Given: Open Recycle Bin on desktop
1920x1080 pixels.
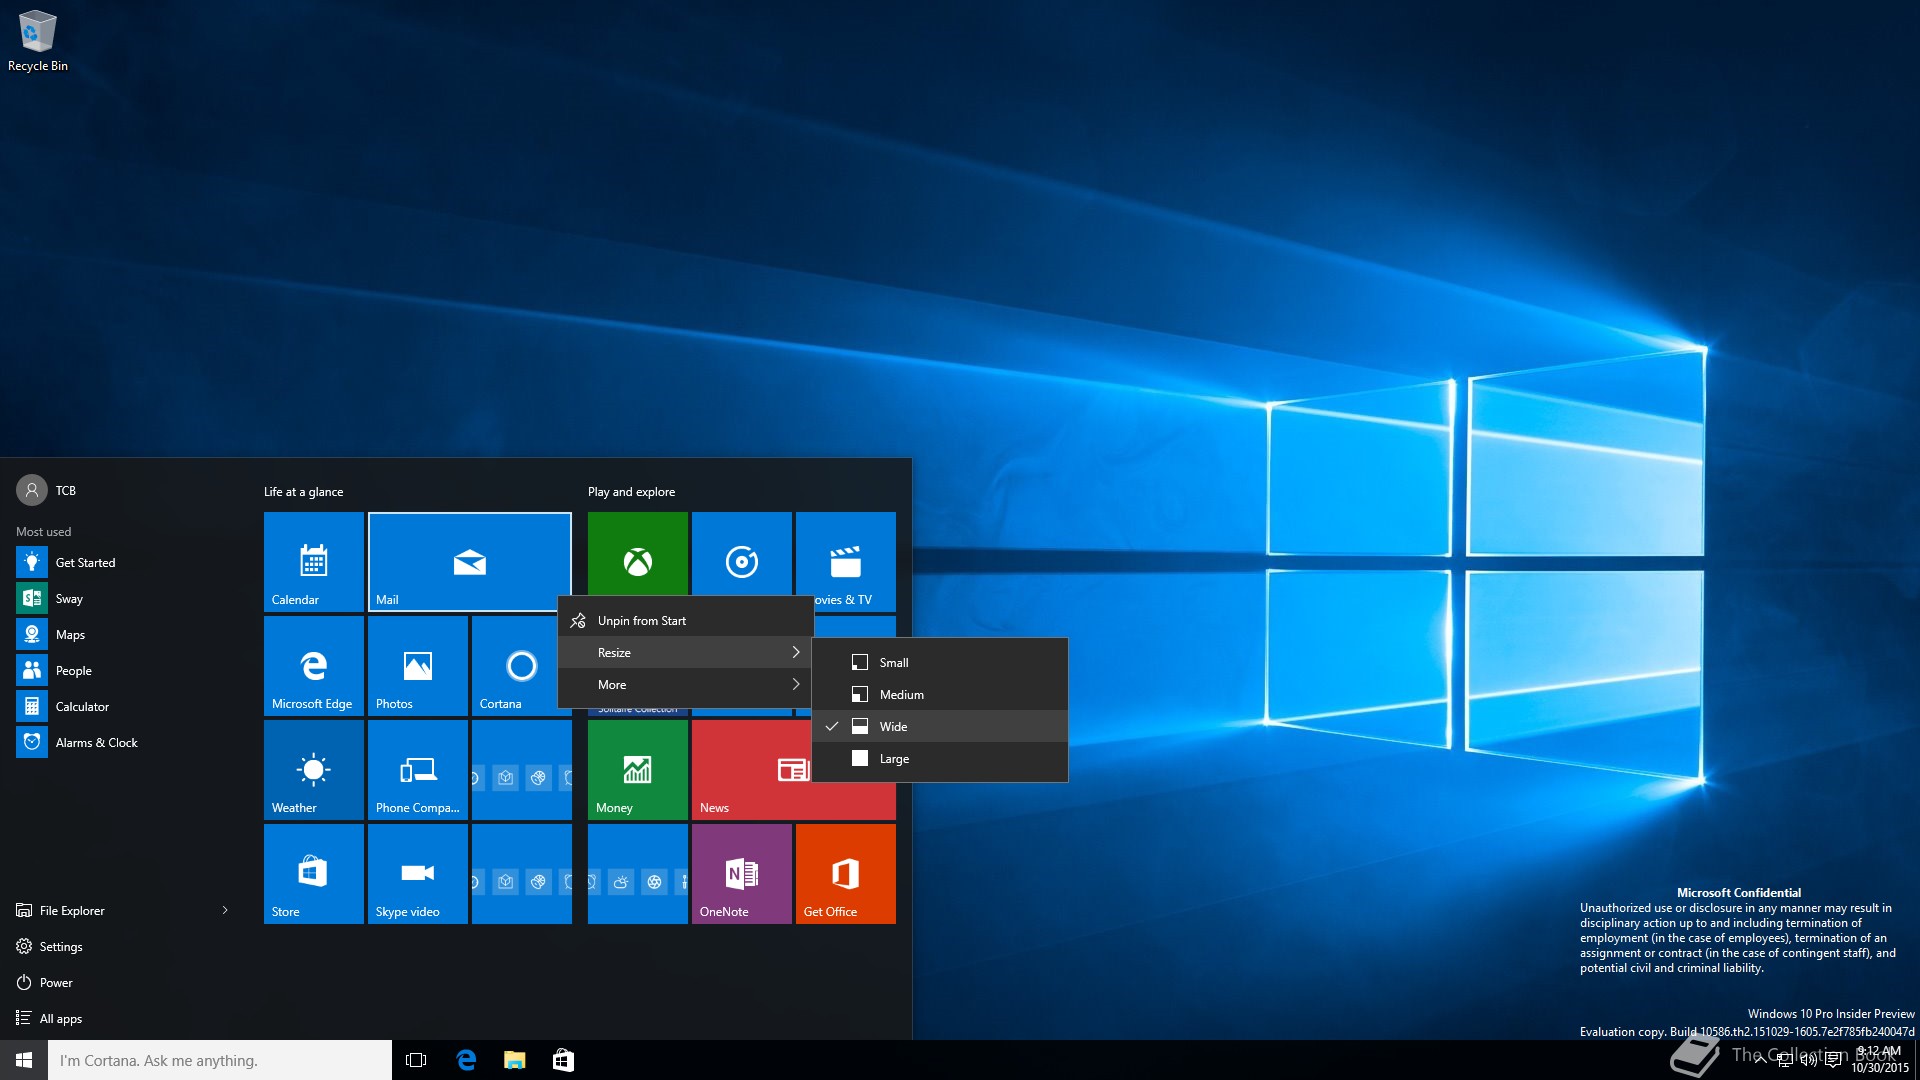Looking at the screenshot, I should (38, 40).
